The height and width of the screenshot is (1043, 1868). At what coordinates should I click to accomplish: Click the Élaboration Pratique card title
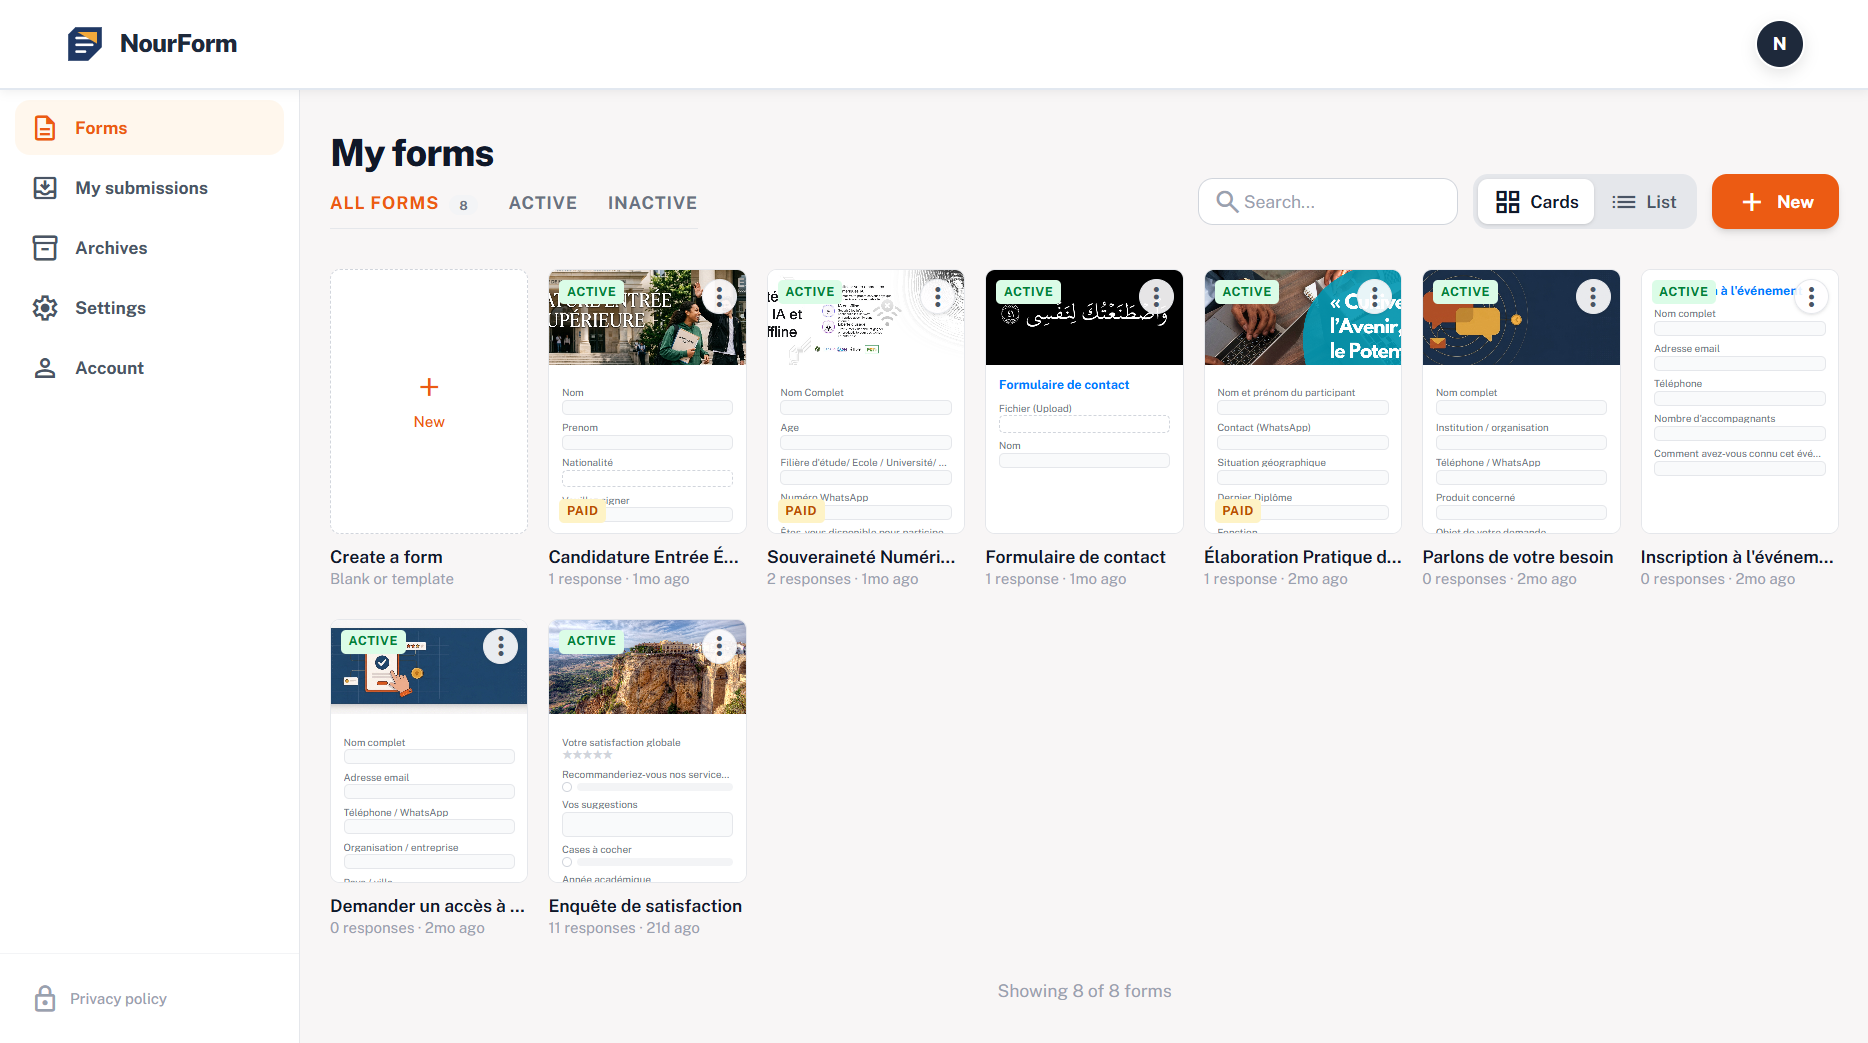click(1303, 557)
